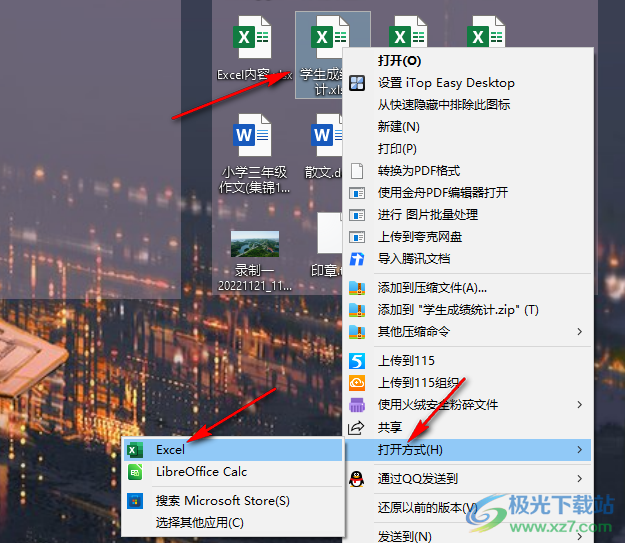Click the share icon beside 共享
The height and width of the screenshot is (543, 625).
tap(356, 427)
